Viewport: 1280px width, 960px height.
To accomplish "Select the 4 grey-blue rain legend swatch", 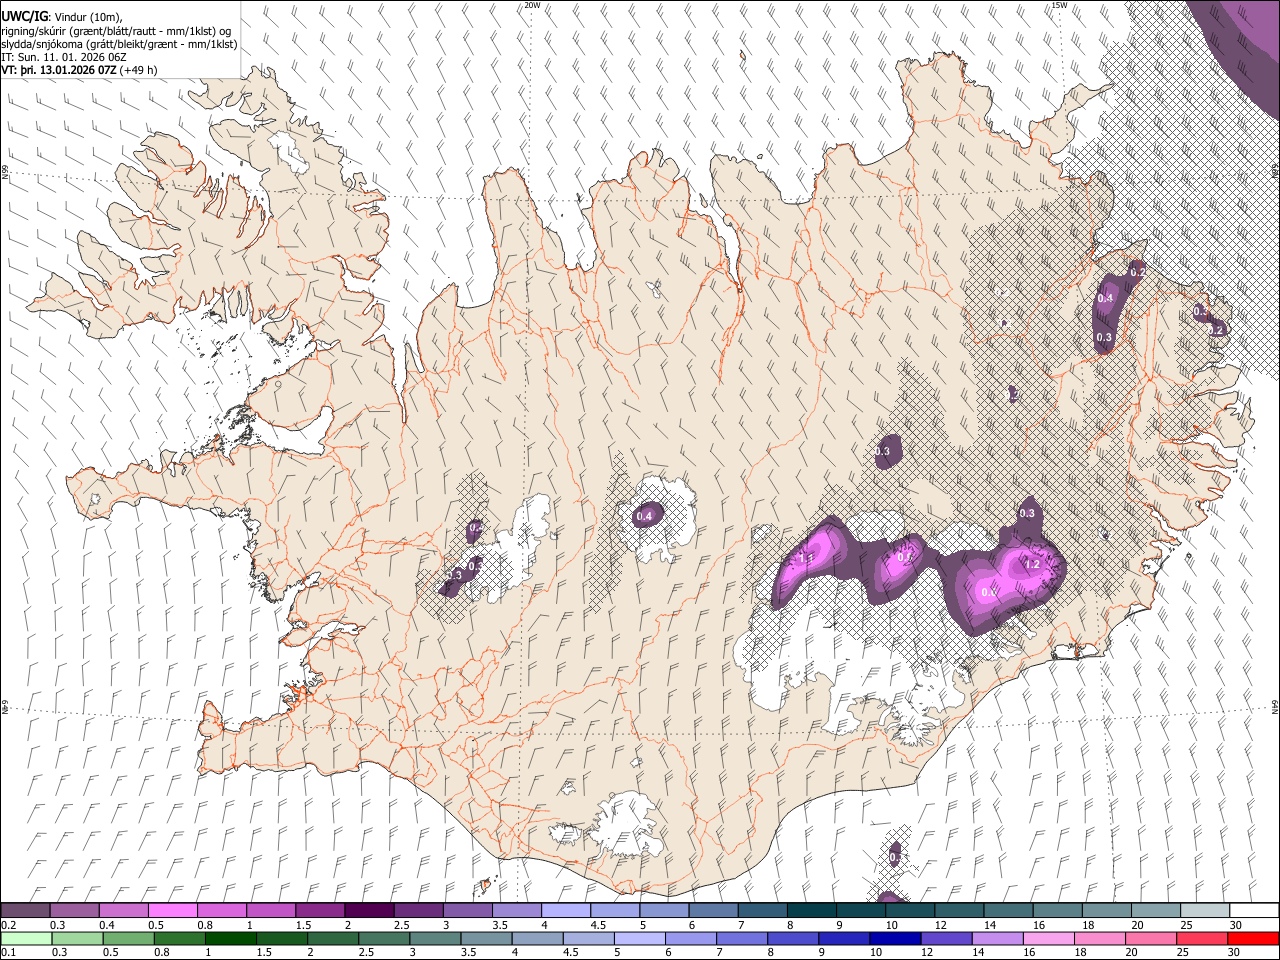I will [537, 938].
